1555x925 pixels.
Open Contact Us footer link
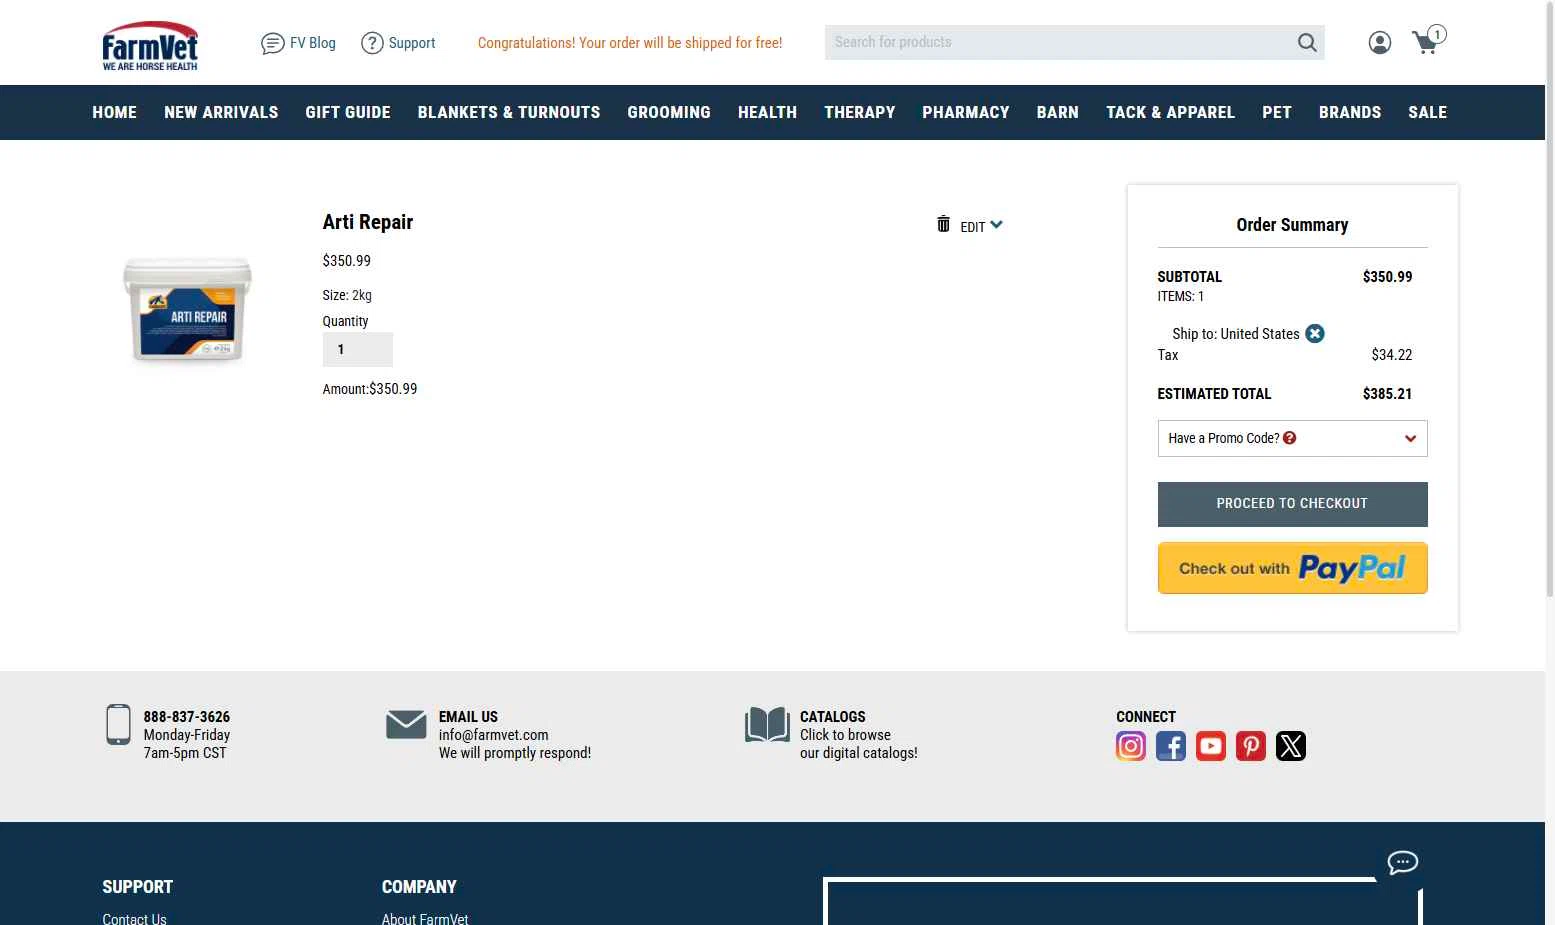134,918
